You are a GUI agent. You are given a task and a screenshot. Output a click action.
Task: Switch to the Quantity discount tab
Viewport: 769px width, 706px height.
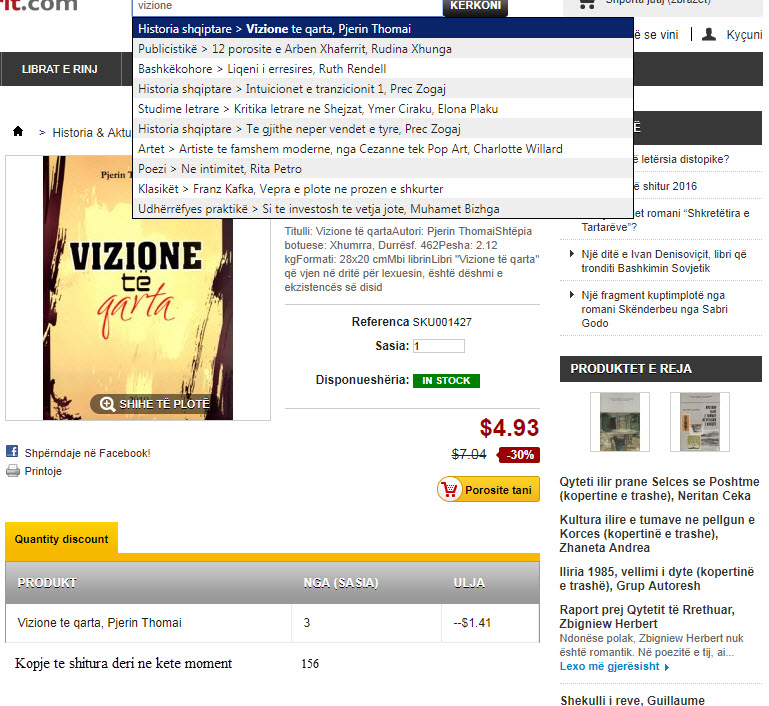(61, 539)
